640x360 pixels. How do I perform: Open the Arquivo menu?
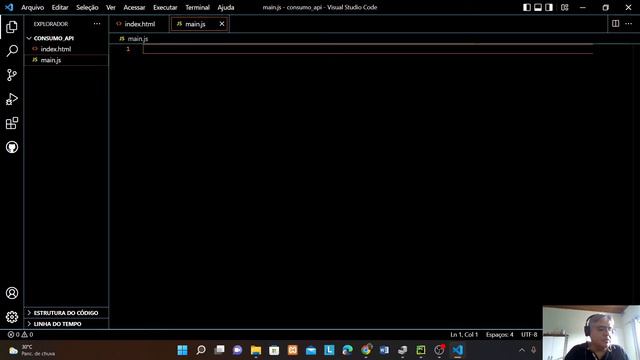[x=33, y=7]
